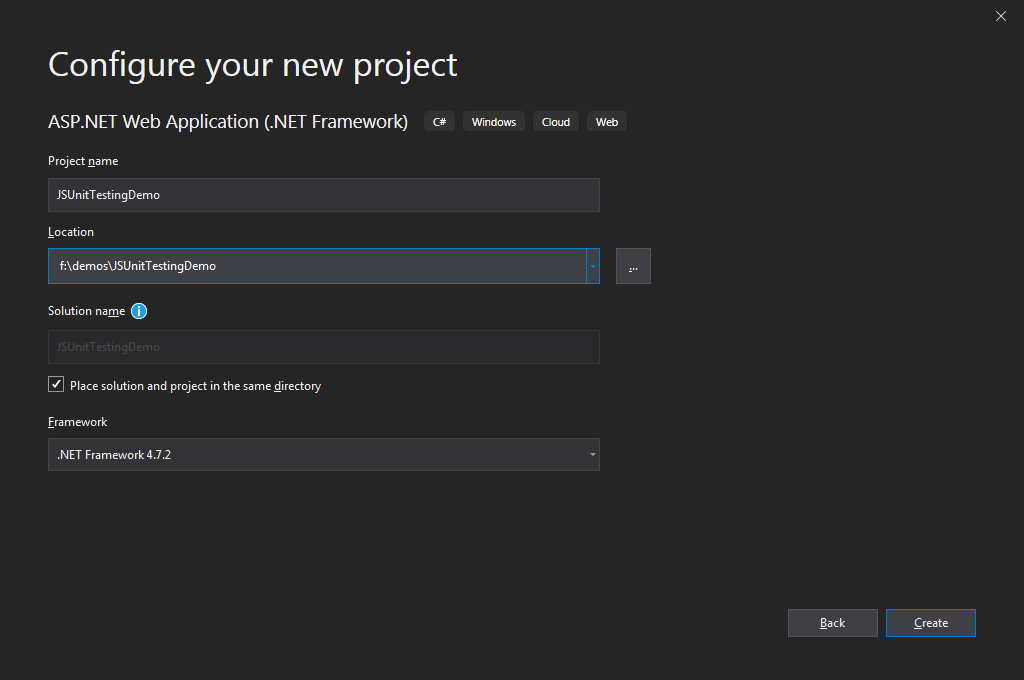Click the Create button

click(x=931, y=623)
